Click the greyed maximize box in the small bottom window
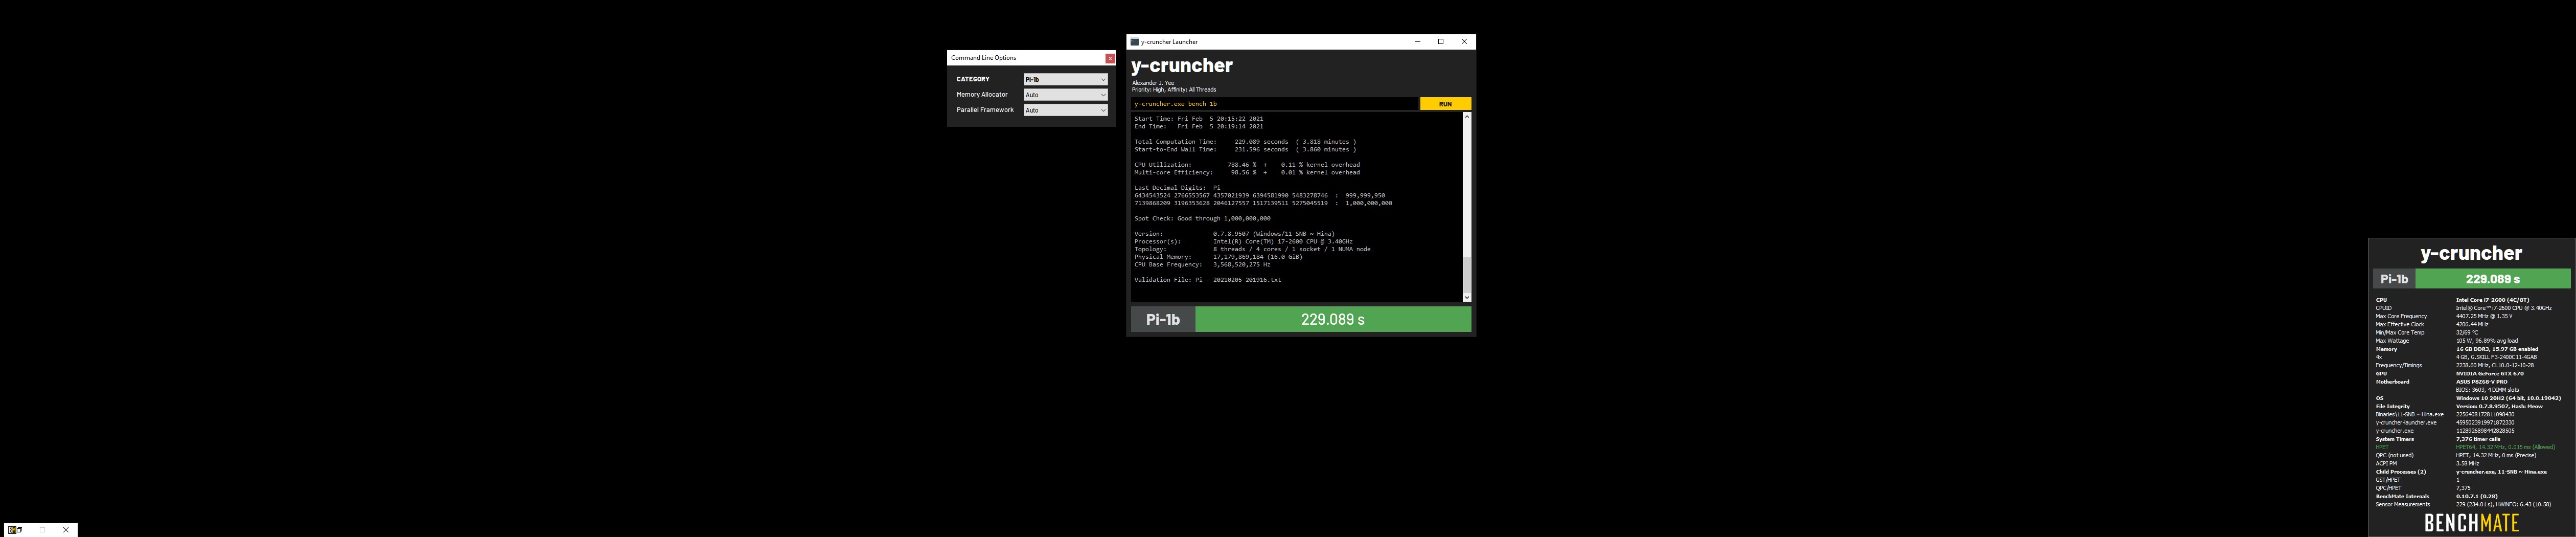 (43, 530)
